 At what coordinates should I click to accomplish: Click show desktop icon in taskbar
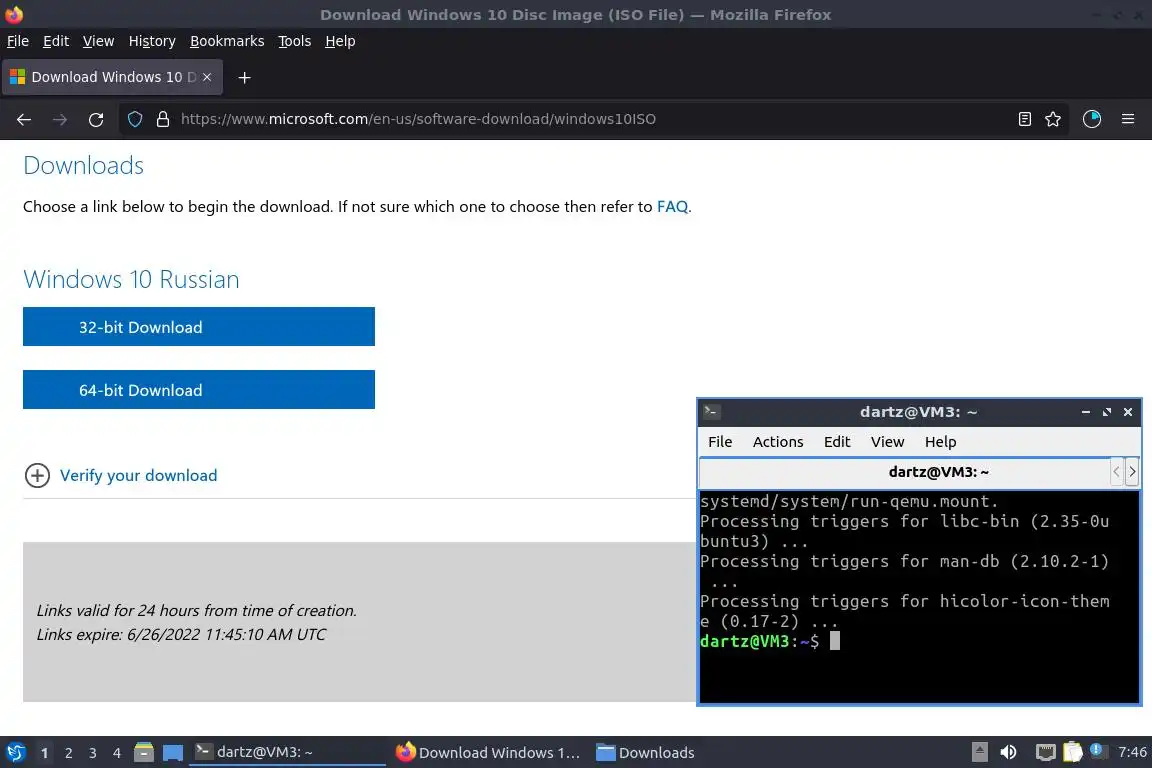pos(173,753)
